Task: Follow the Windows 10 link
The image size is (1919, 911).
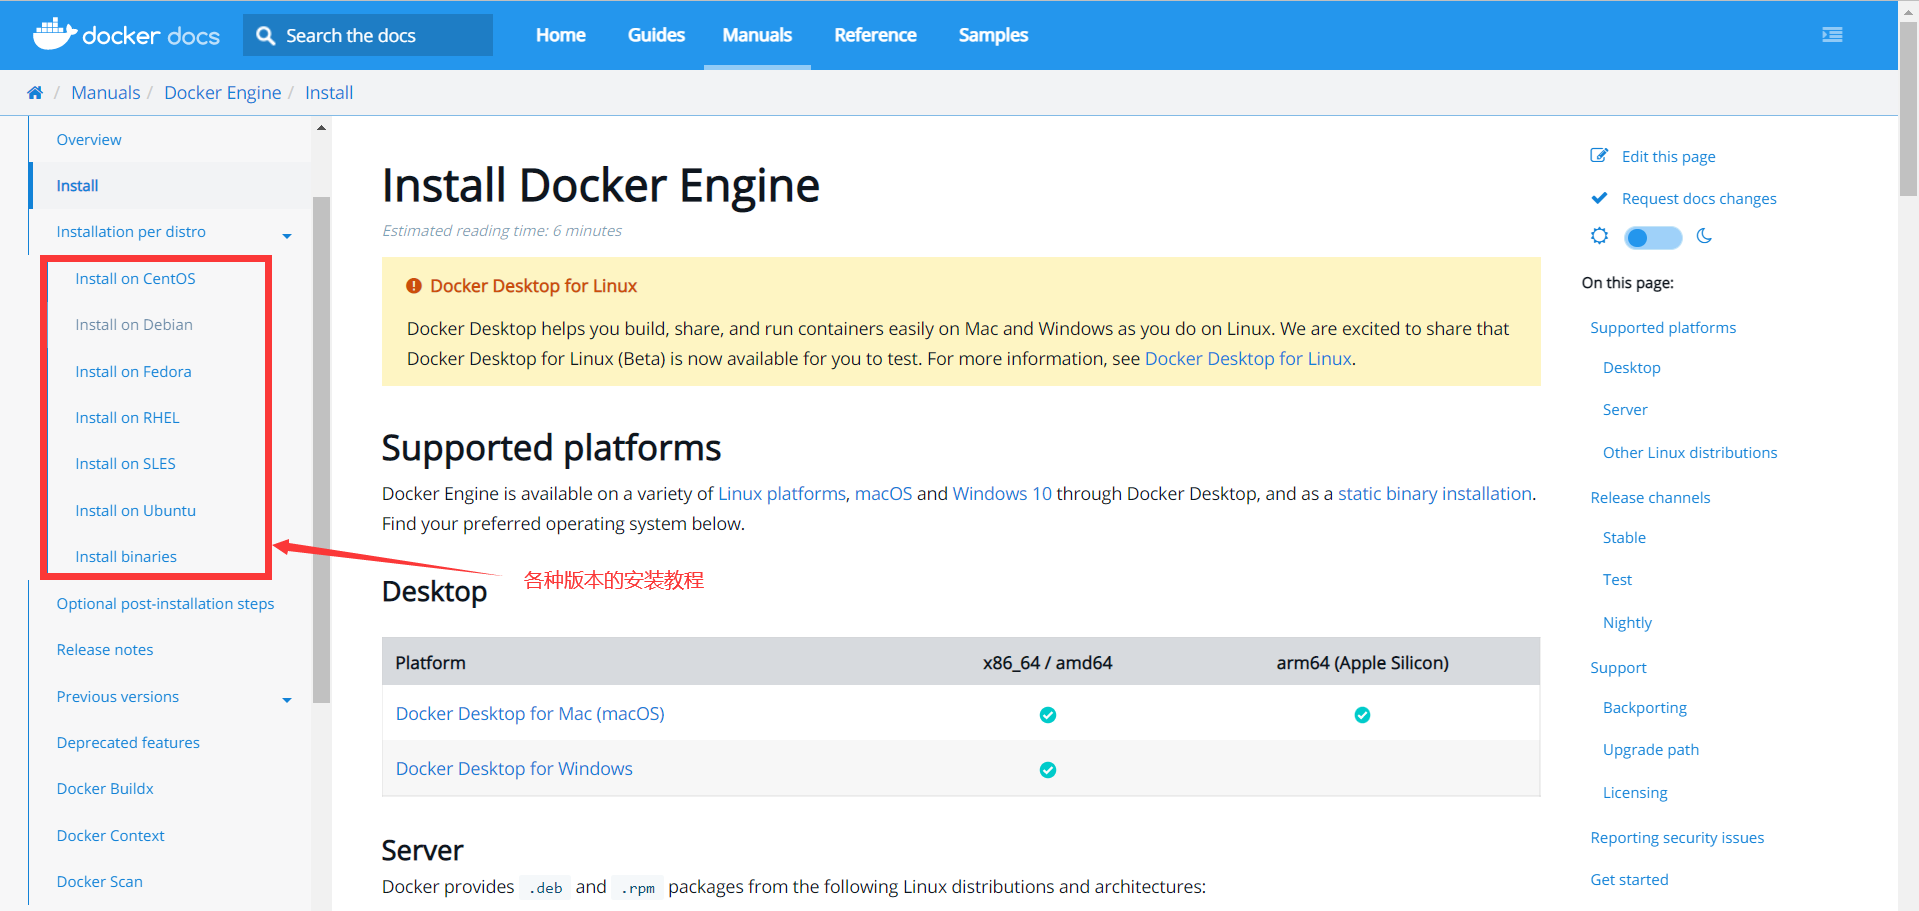Action: [x=1002, y=494]
